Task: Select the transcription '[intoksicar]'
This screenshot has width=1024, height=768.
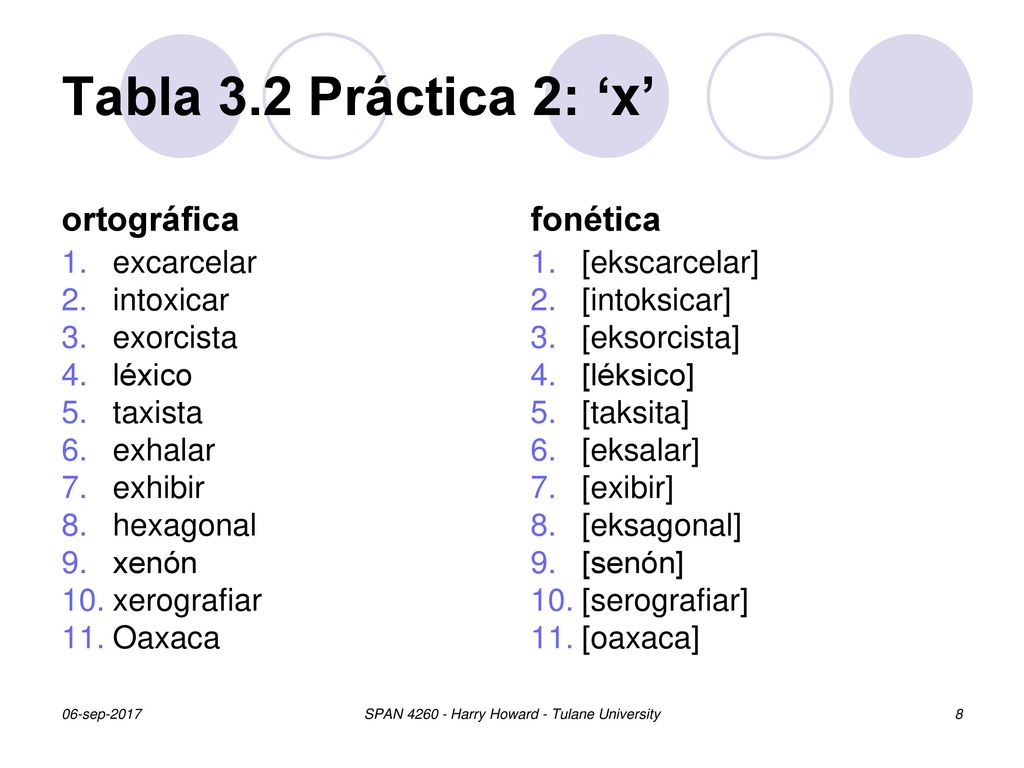Action: [x=656, y=301]
